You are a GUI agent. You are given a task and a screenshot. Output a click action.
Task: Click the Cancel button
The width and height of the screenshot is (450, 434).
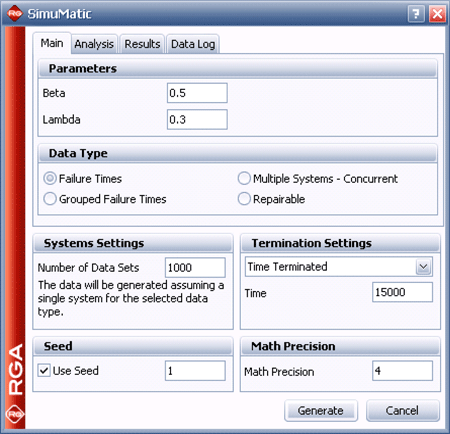pos(403,411)
